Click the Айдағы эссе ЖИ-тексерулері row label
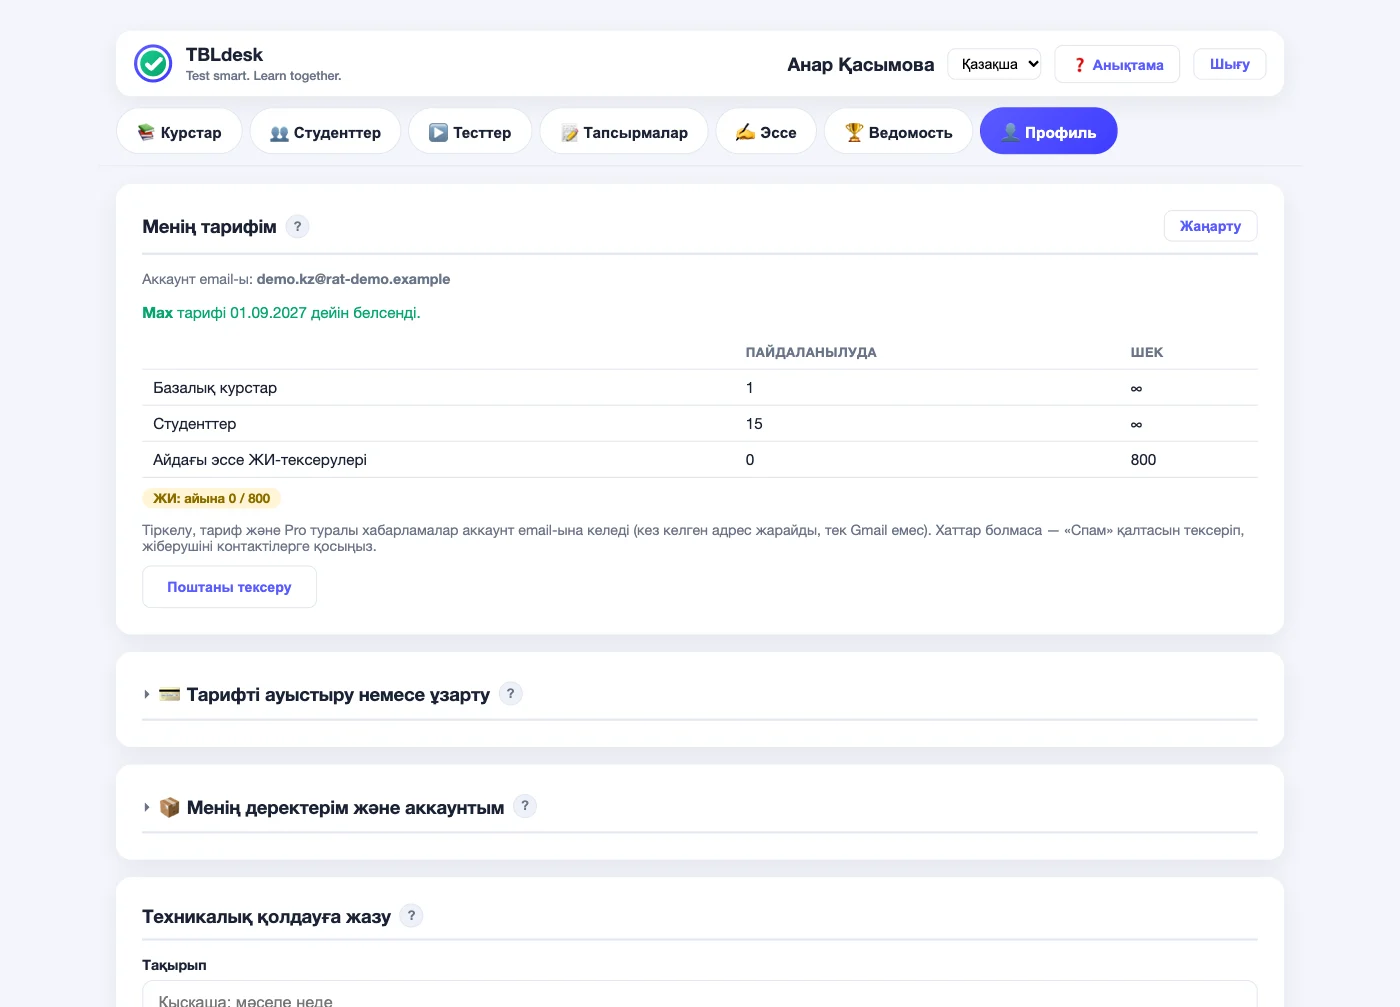Viewport: 1400px width, 1007px height. click(x=260, y=460)
